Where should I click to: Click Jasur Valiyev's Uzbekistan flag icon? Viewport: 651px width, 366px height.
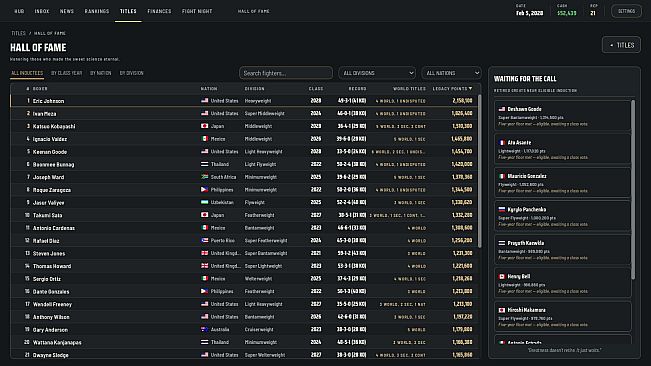205,202
